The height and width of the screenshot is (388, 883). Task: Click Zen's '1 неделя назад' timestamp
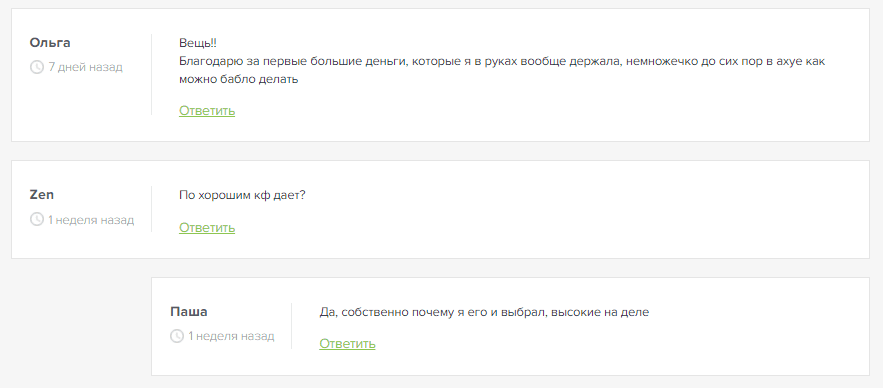coord(91,220)
